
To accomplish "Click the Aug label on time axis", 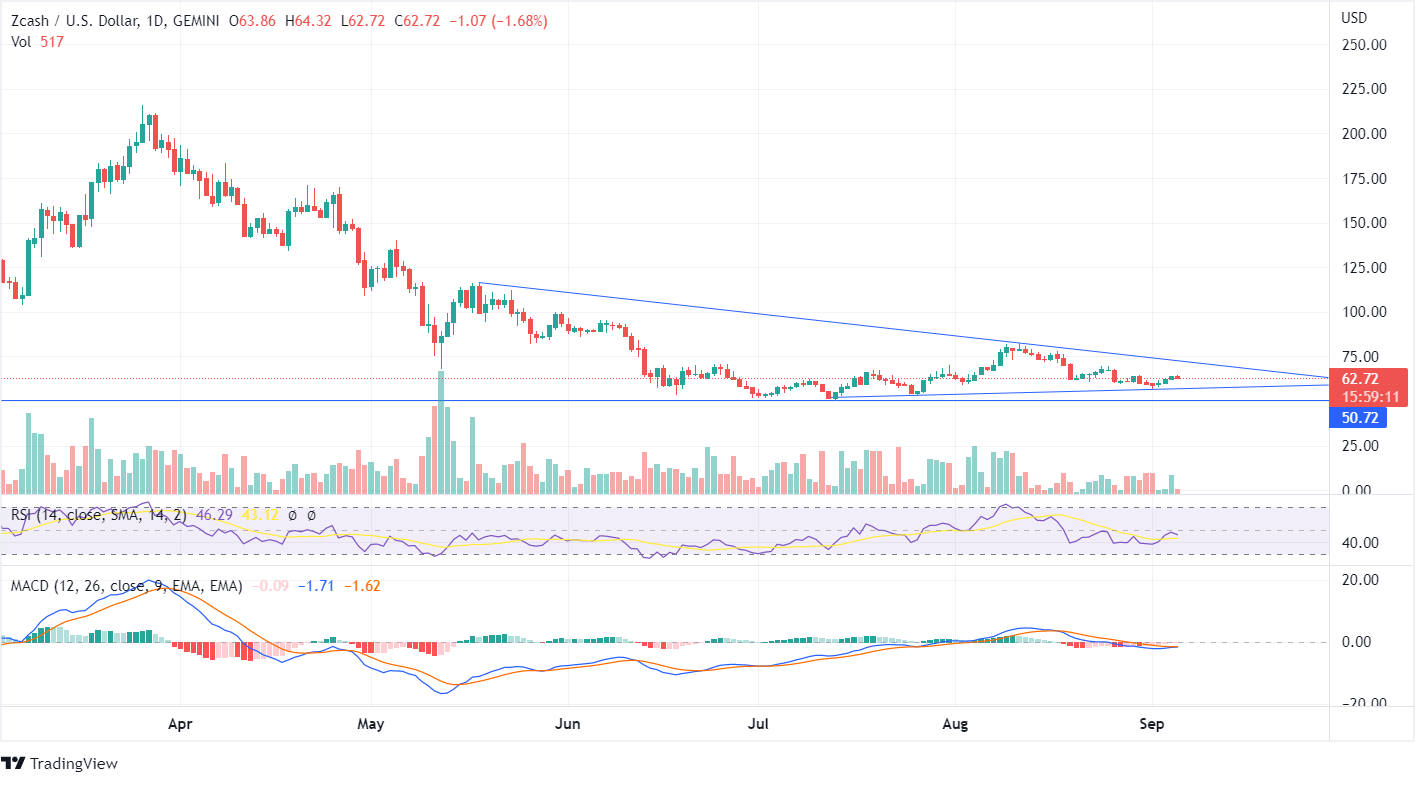I will click(955, 722).
